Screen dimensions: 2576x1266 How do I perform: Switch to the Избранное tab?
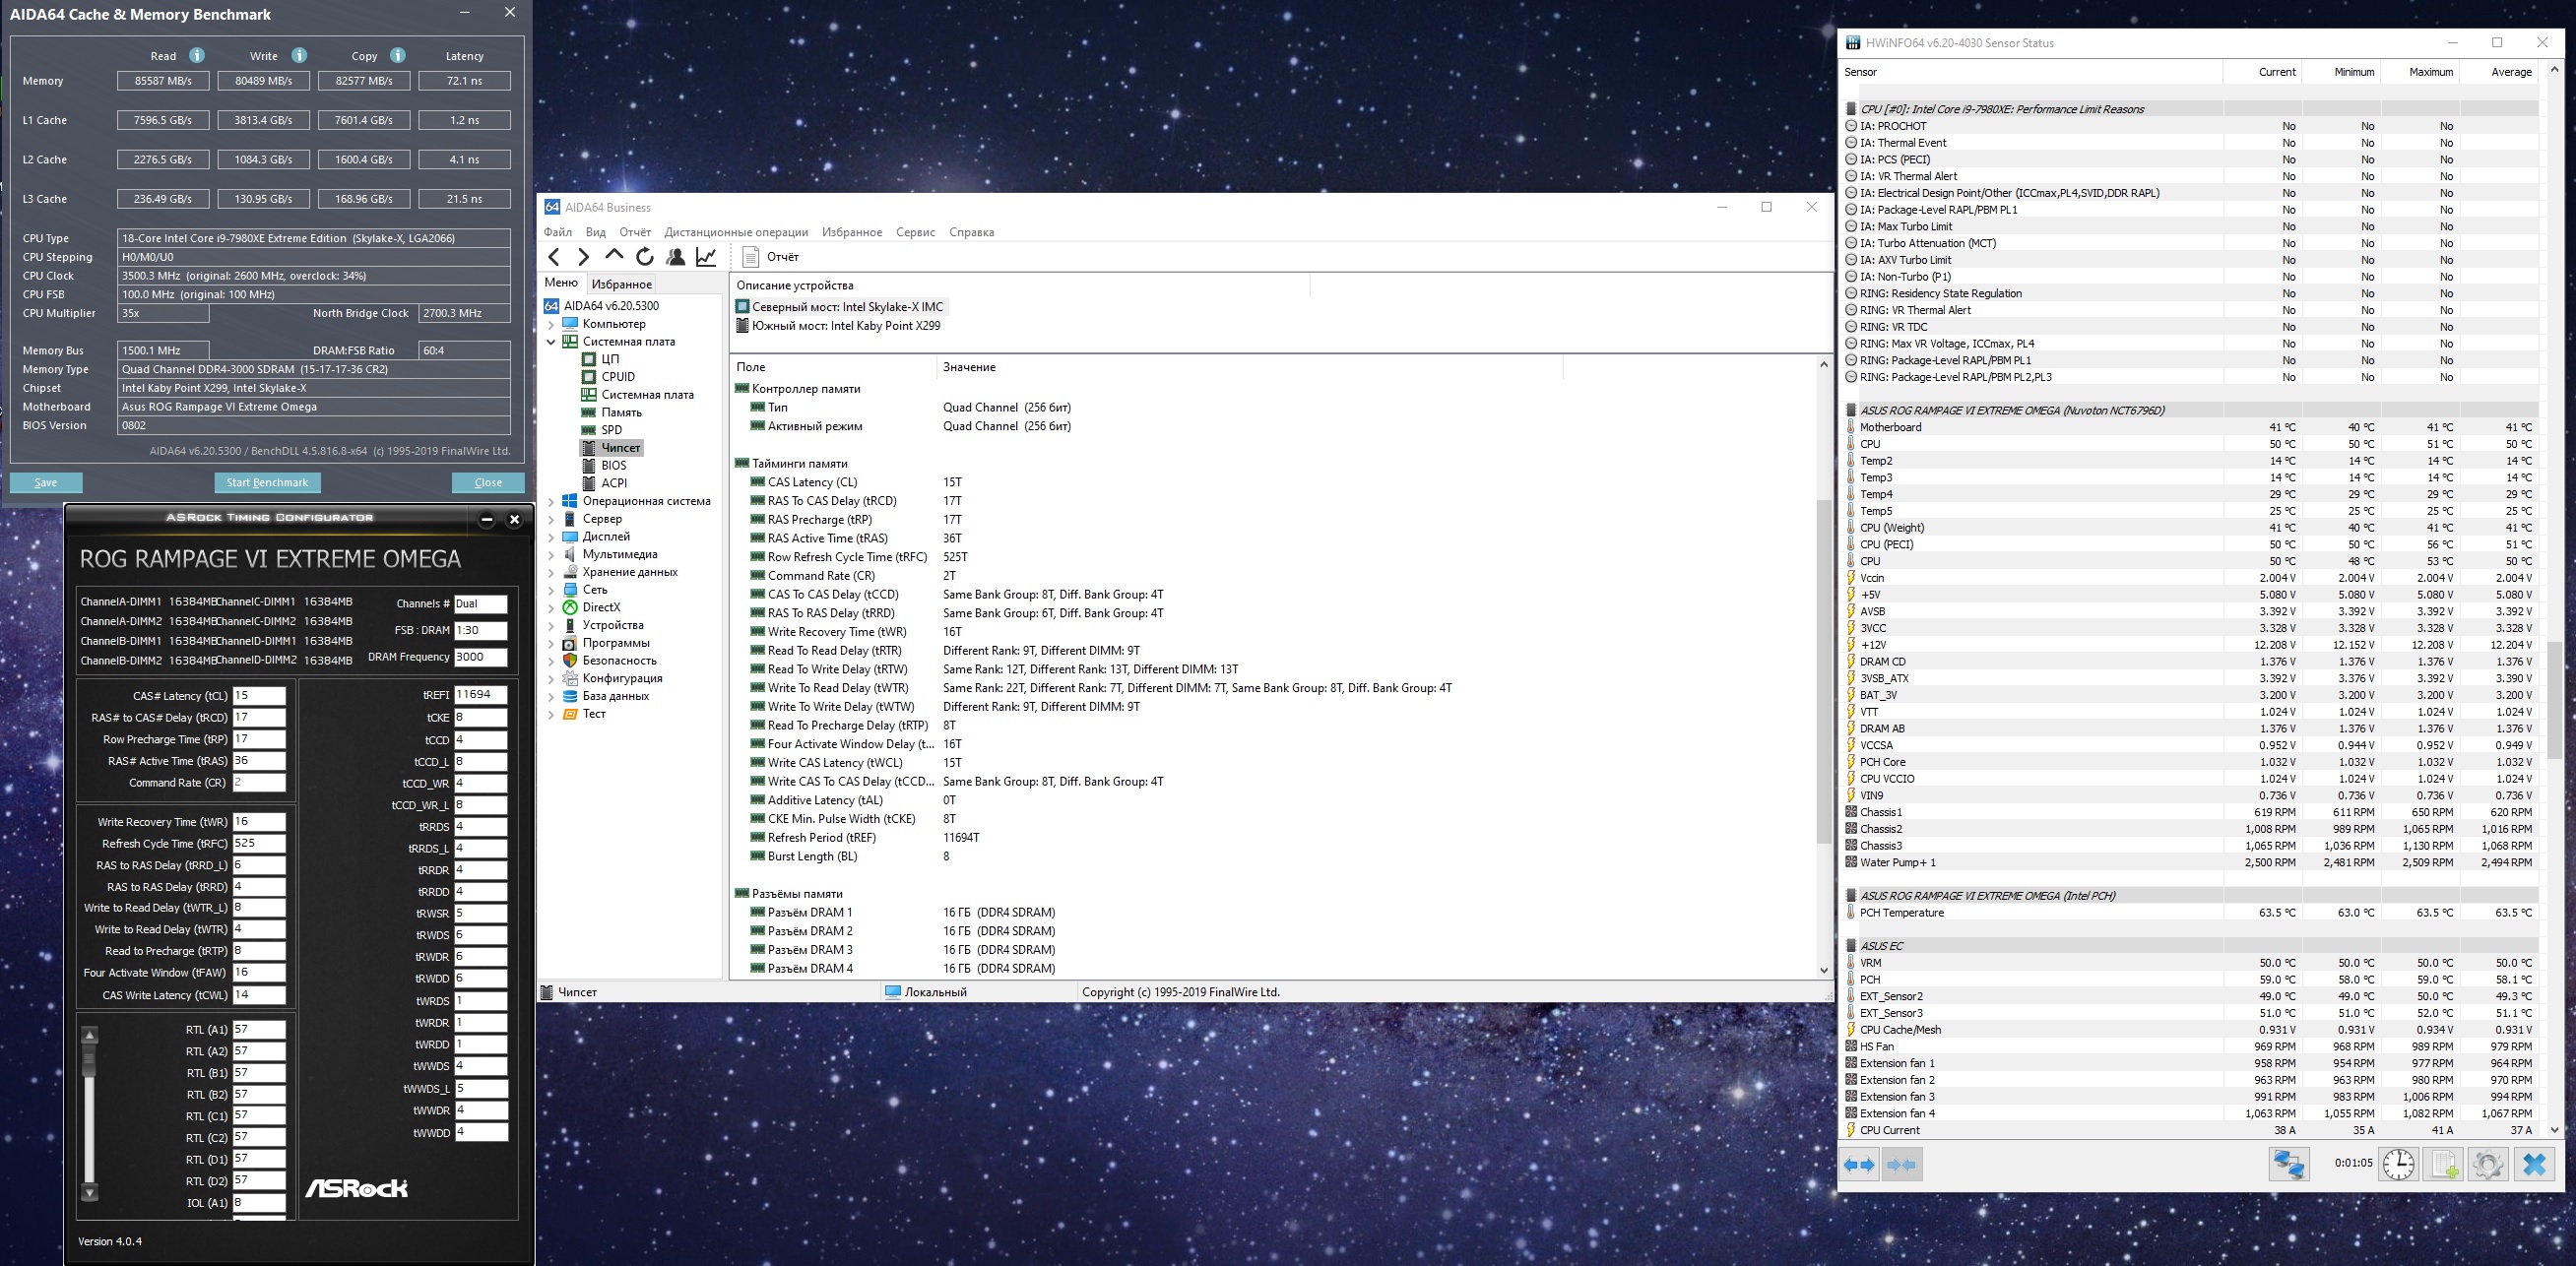[x=621, y=284]
